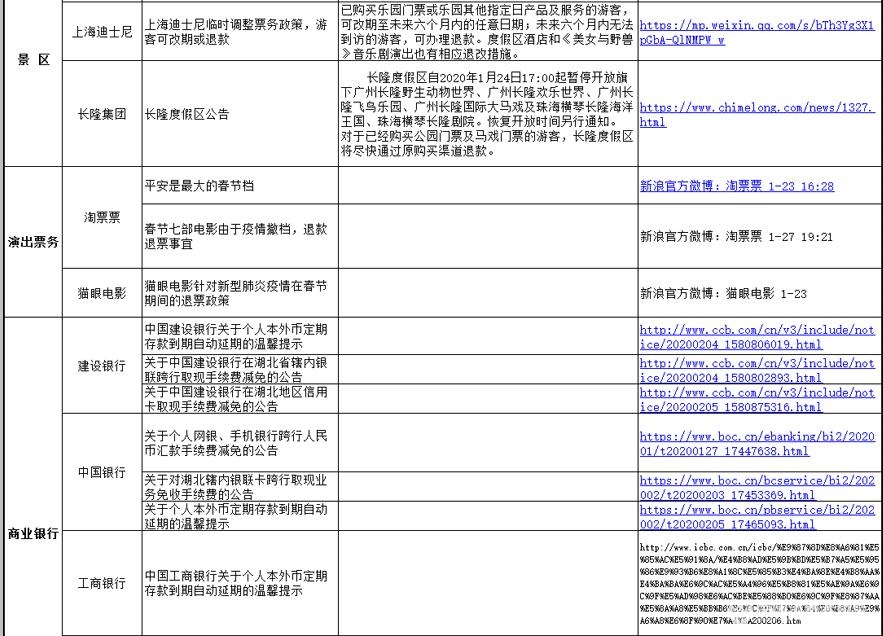Image resolution: width=883 pixels, height=636 pixels.
Task: Open the boc.cn pbservice link
Action: (756, 516)
